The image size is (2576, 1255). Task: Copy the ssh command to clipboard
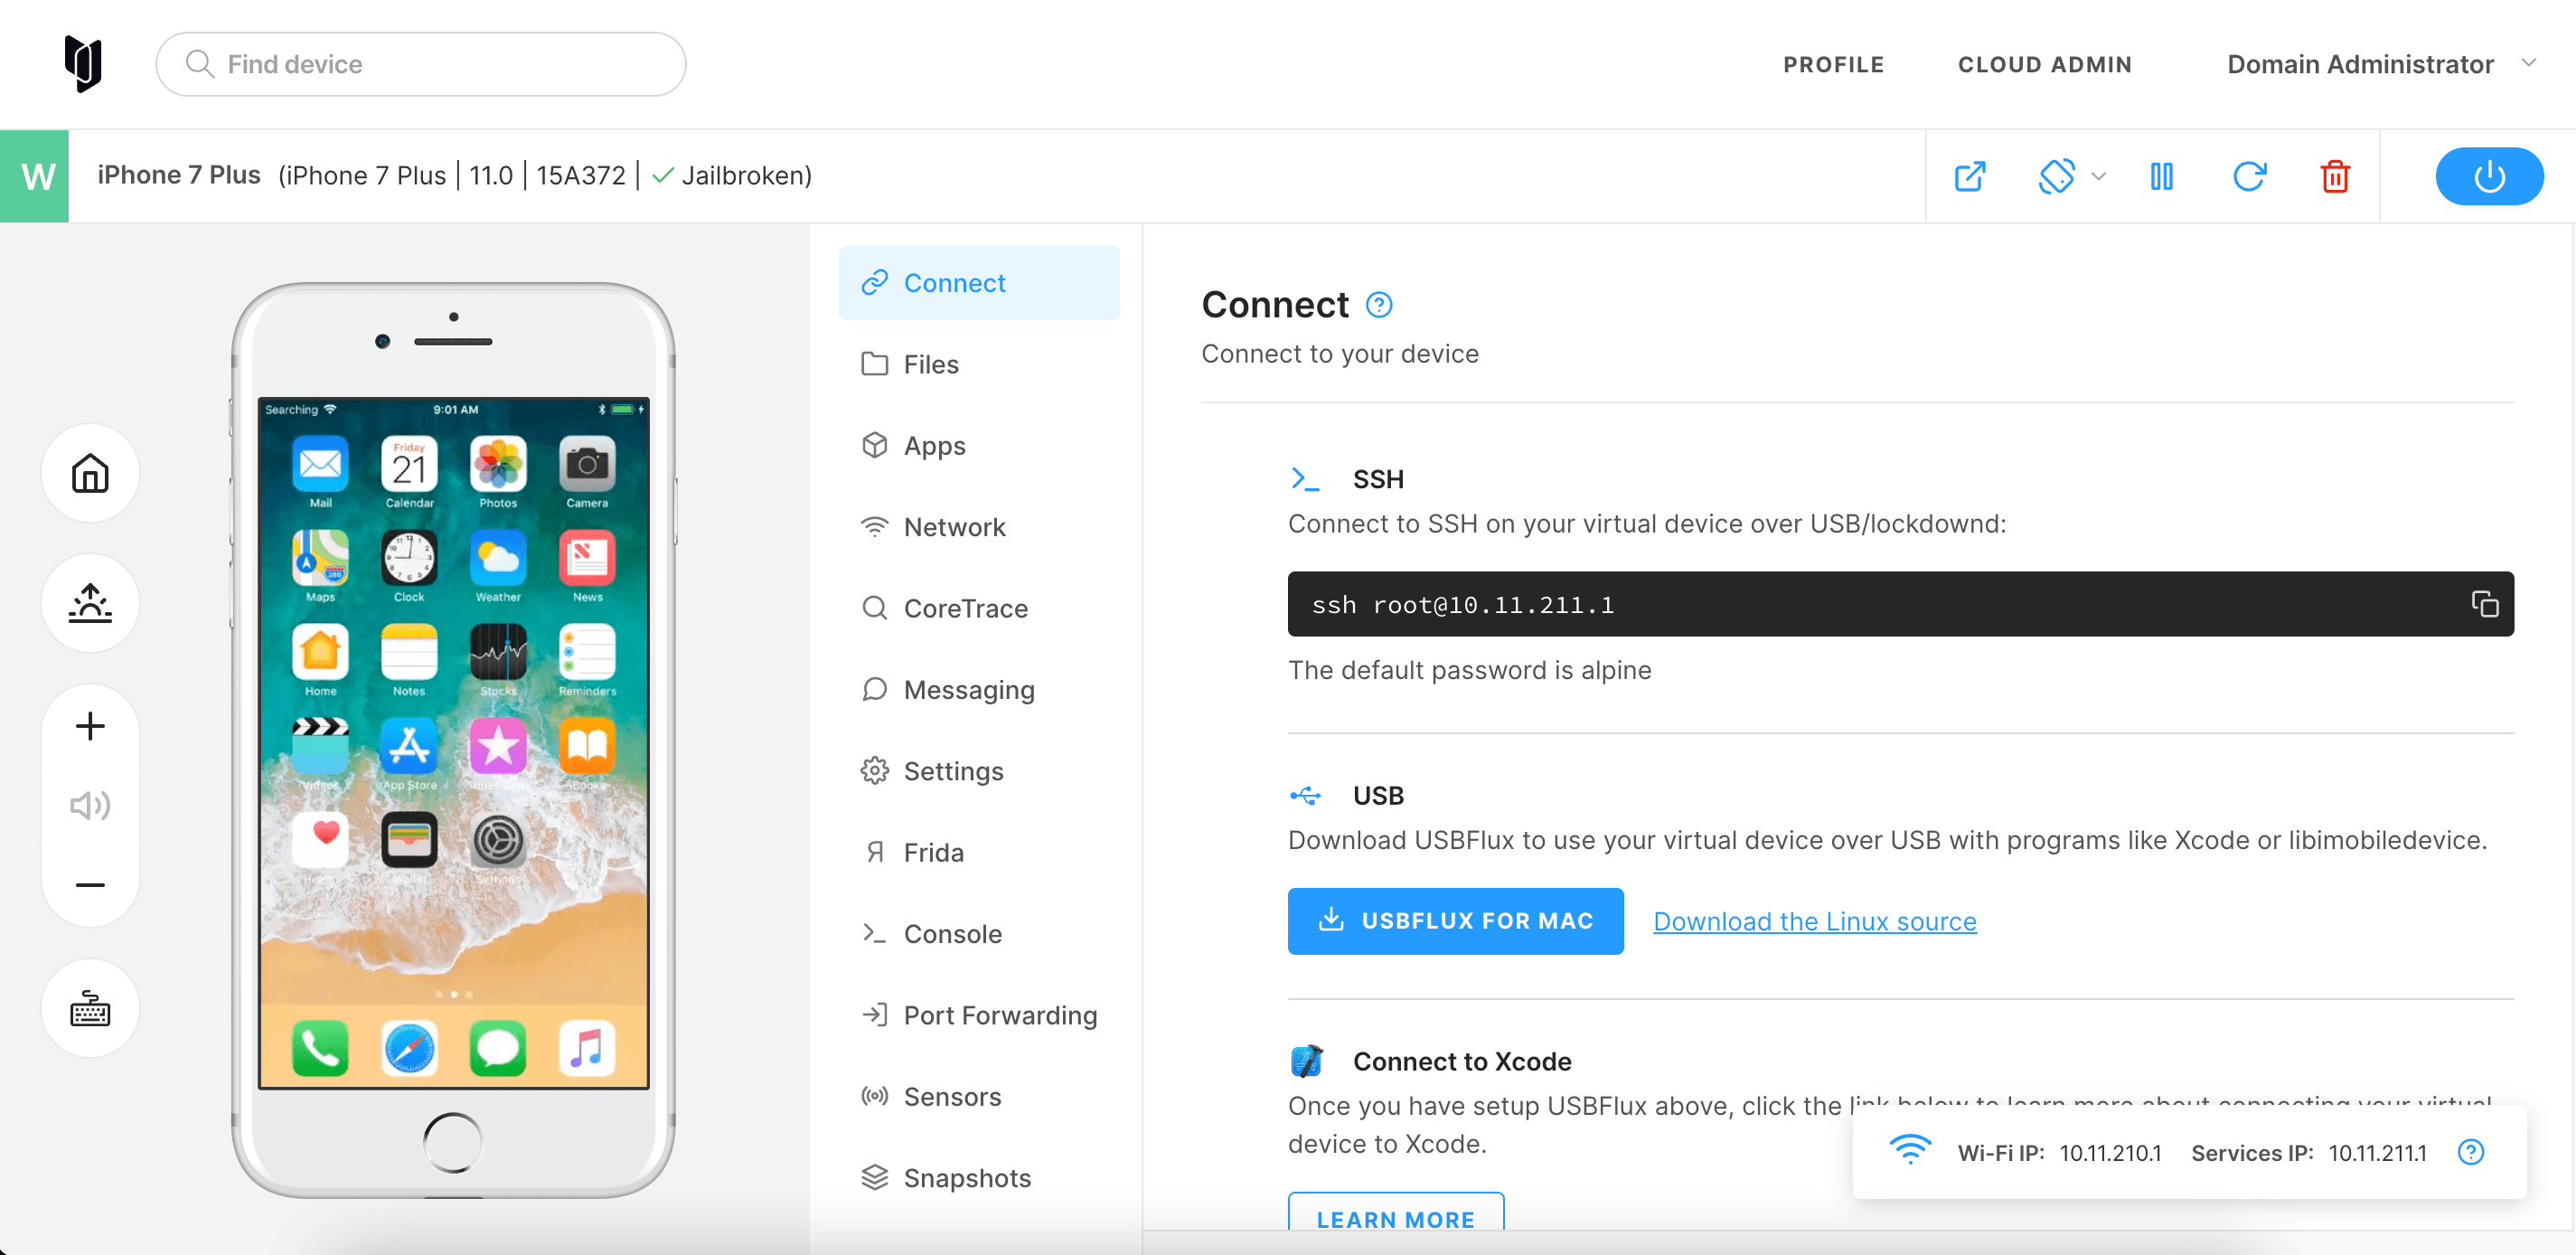(x=2485, y=604)
